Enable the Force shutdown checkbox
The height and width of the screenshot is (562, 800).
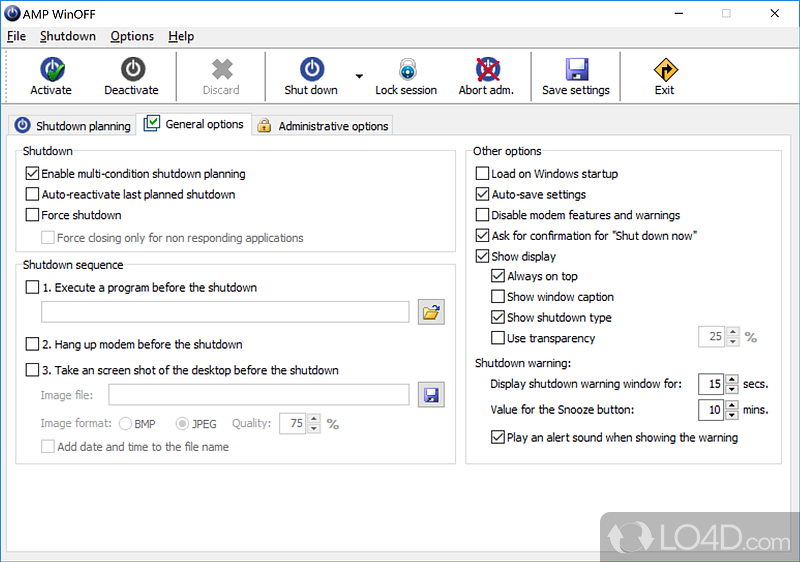(33, 215)
